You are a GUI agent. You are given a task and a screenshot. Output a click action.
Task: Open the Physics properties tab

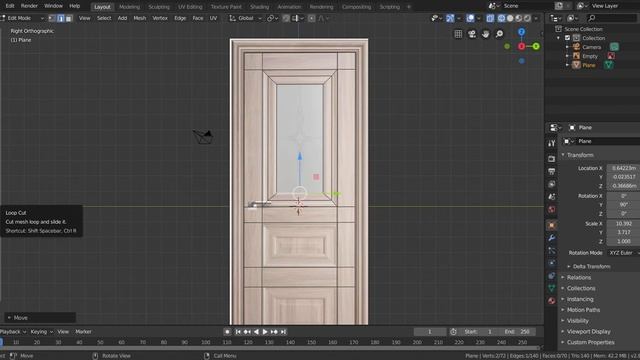pos(551,263)
